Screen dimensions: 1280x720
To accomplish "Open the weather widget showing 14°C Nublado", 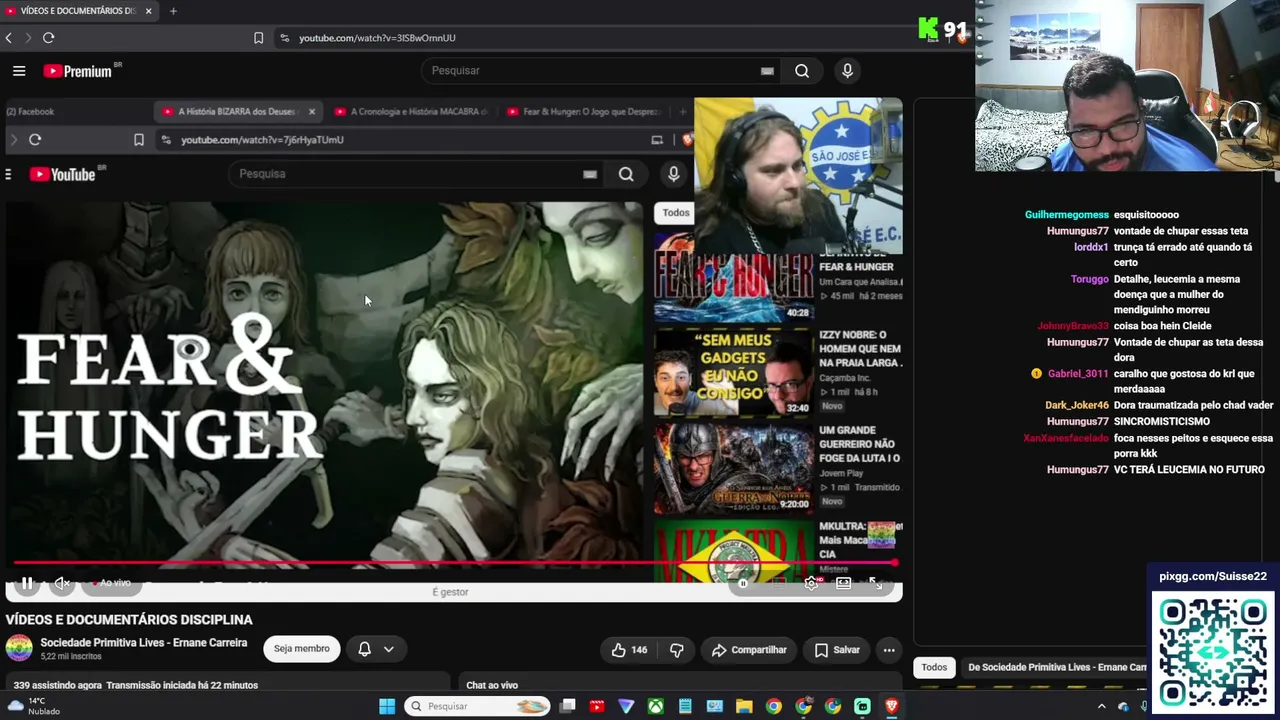I will [32, 707].
